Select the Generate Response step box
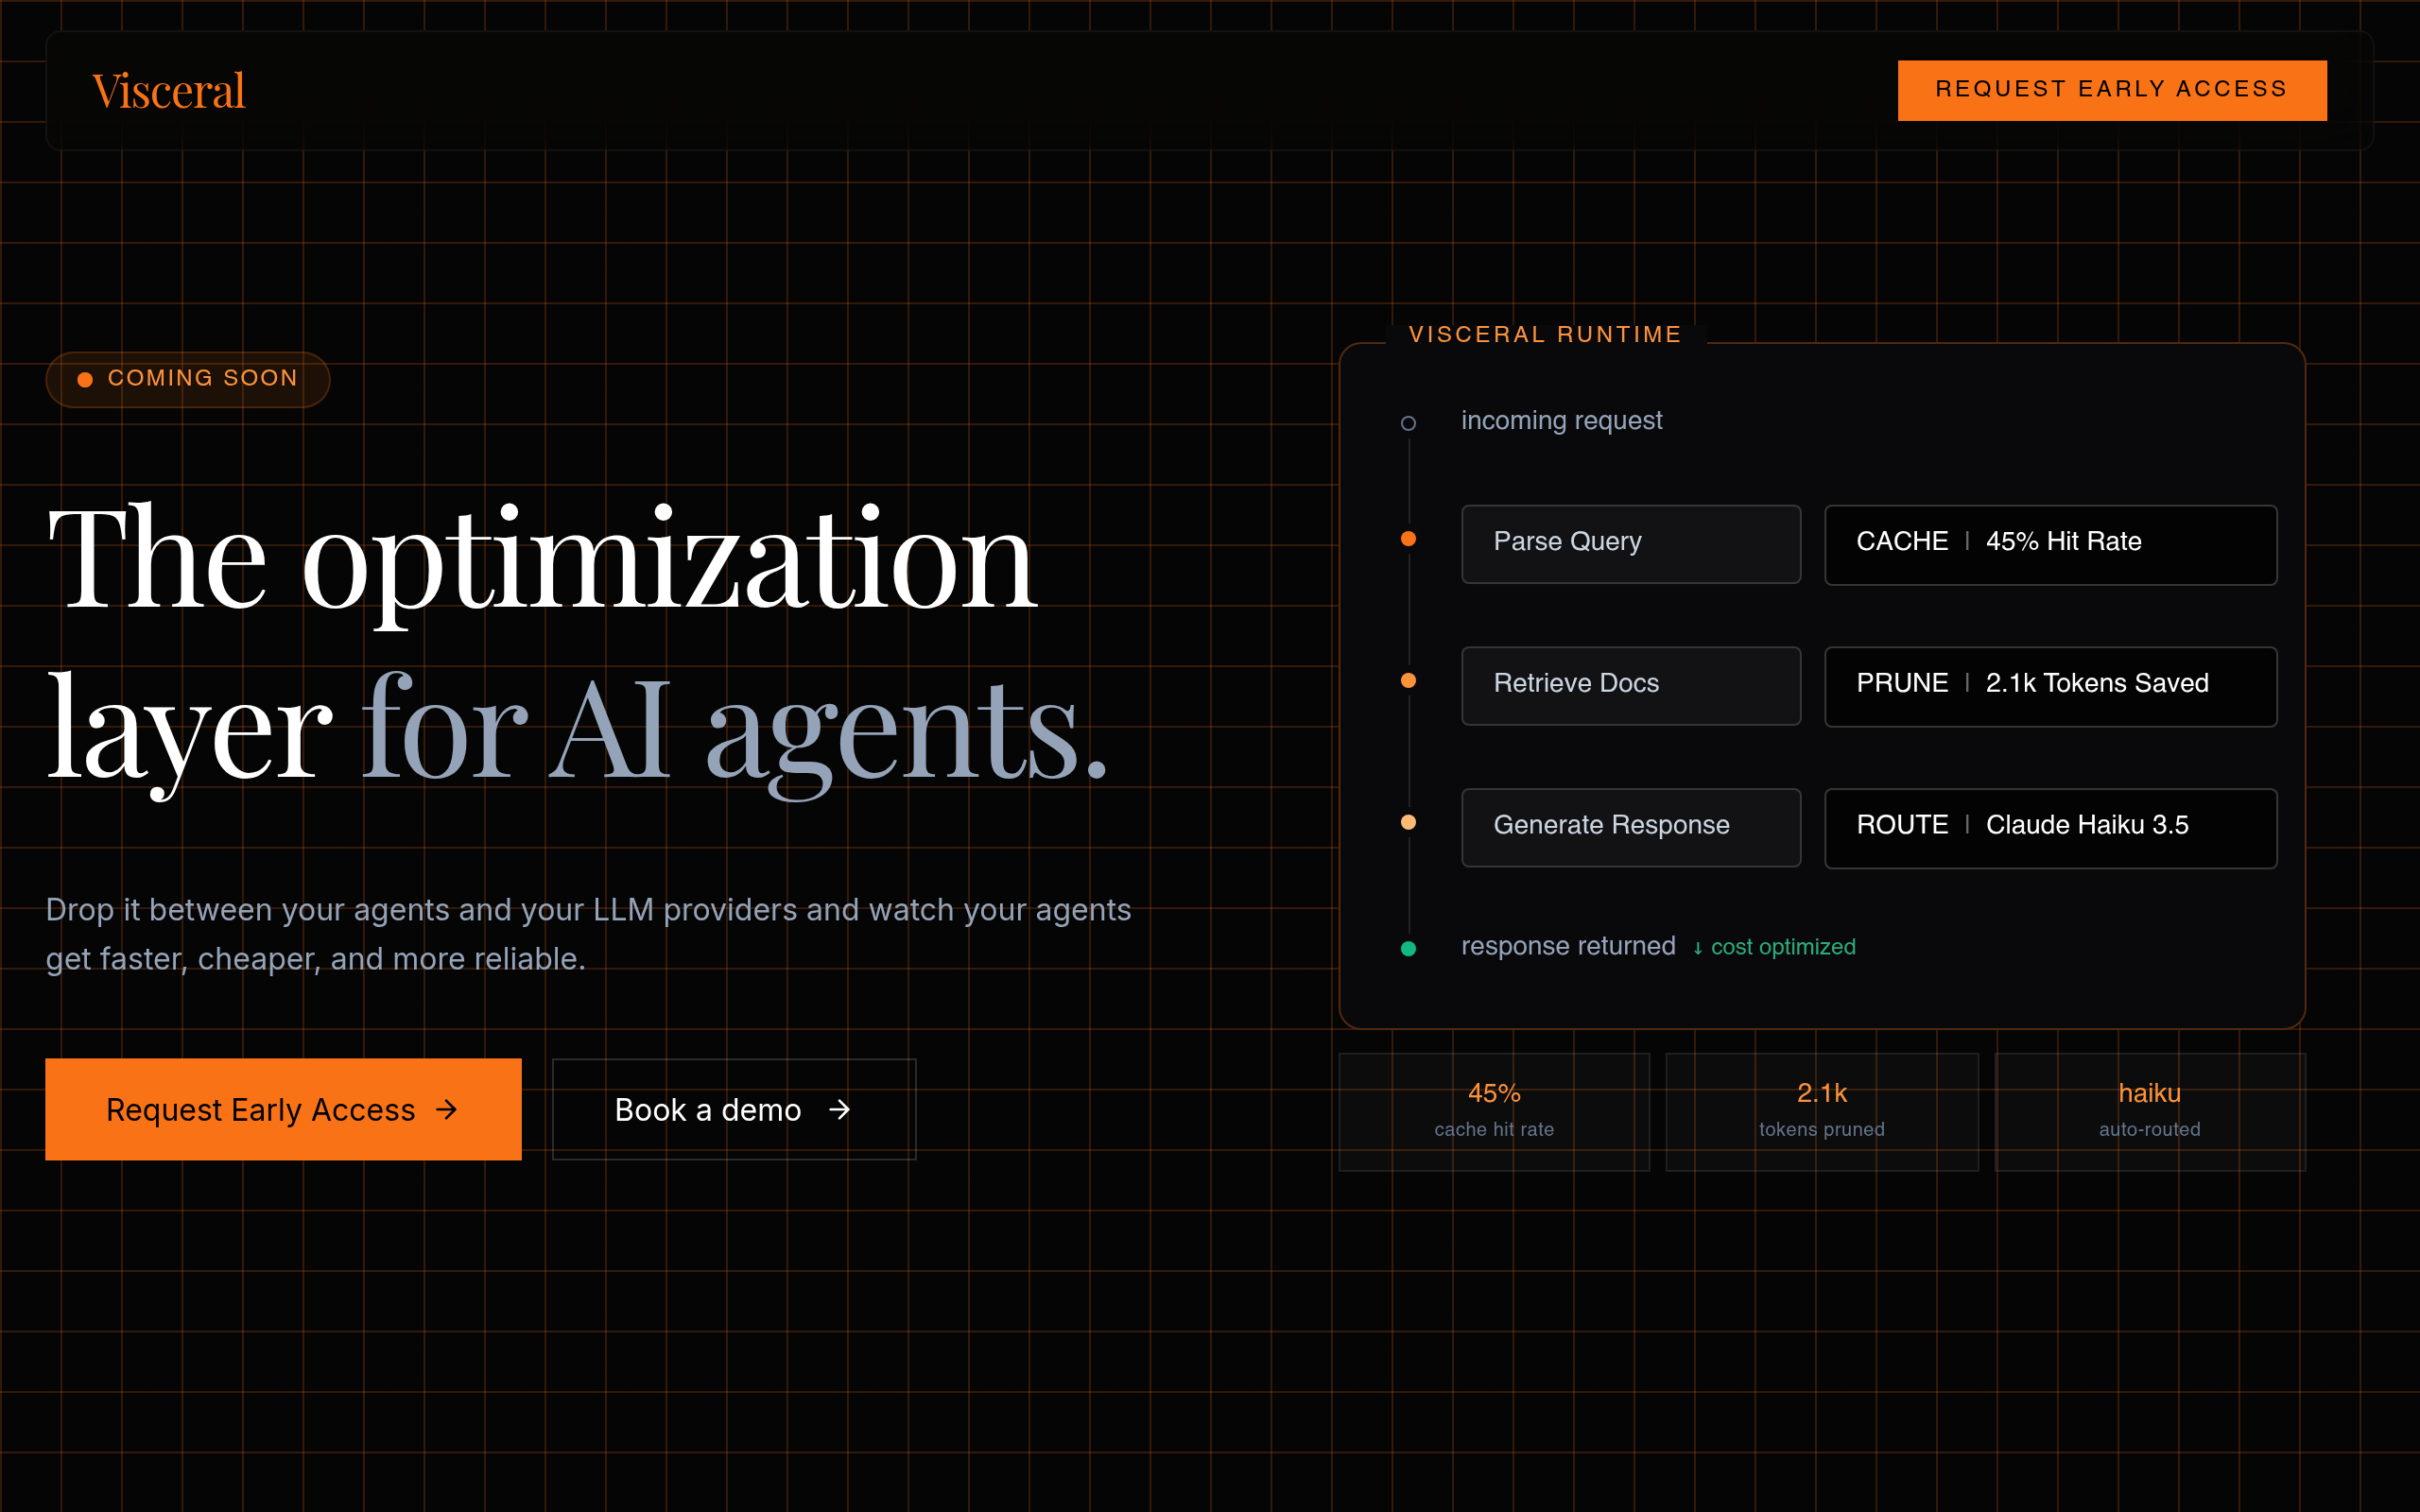 pos(1630,827)
